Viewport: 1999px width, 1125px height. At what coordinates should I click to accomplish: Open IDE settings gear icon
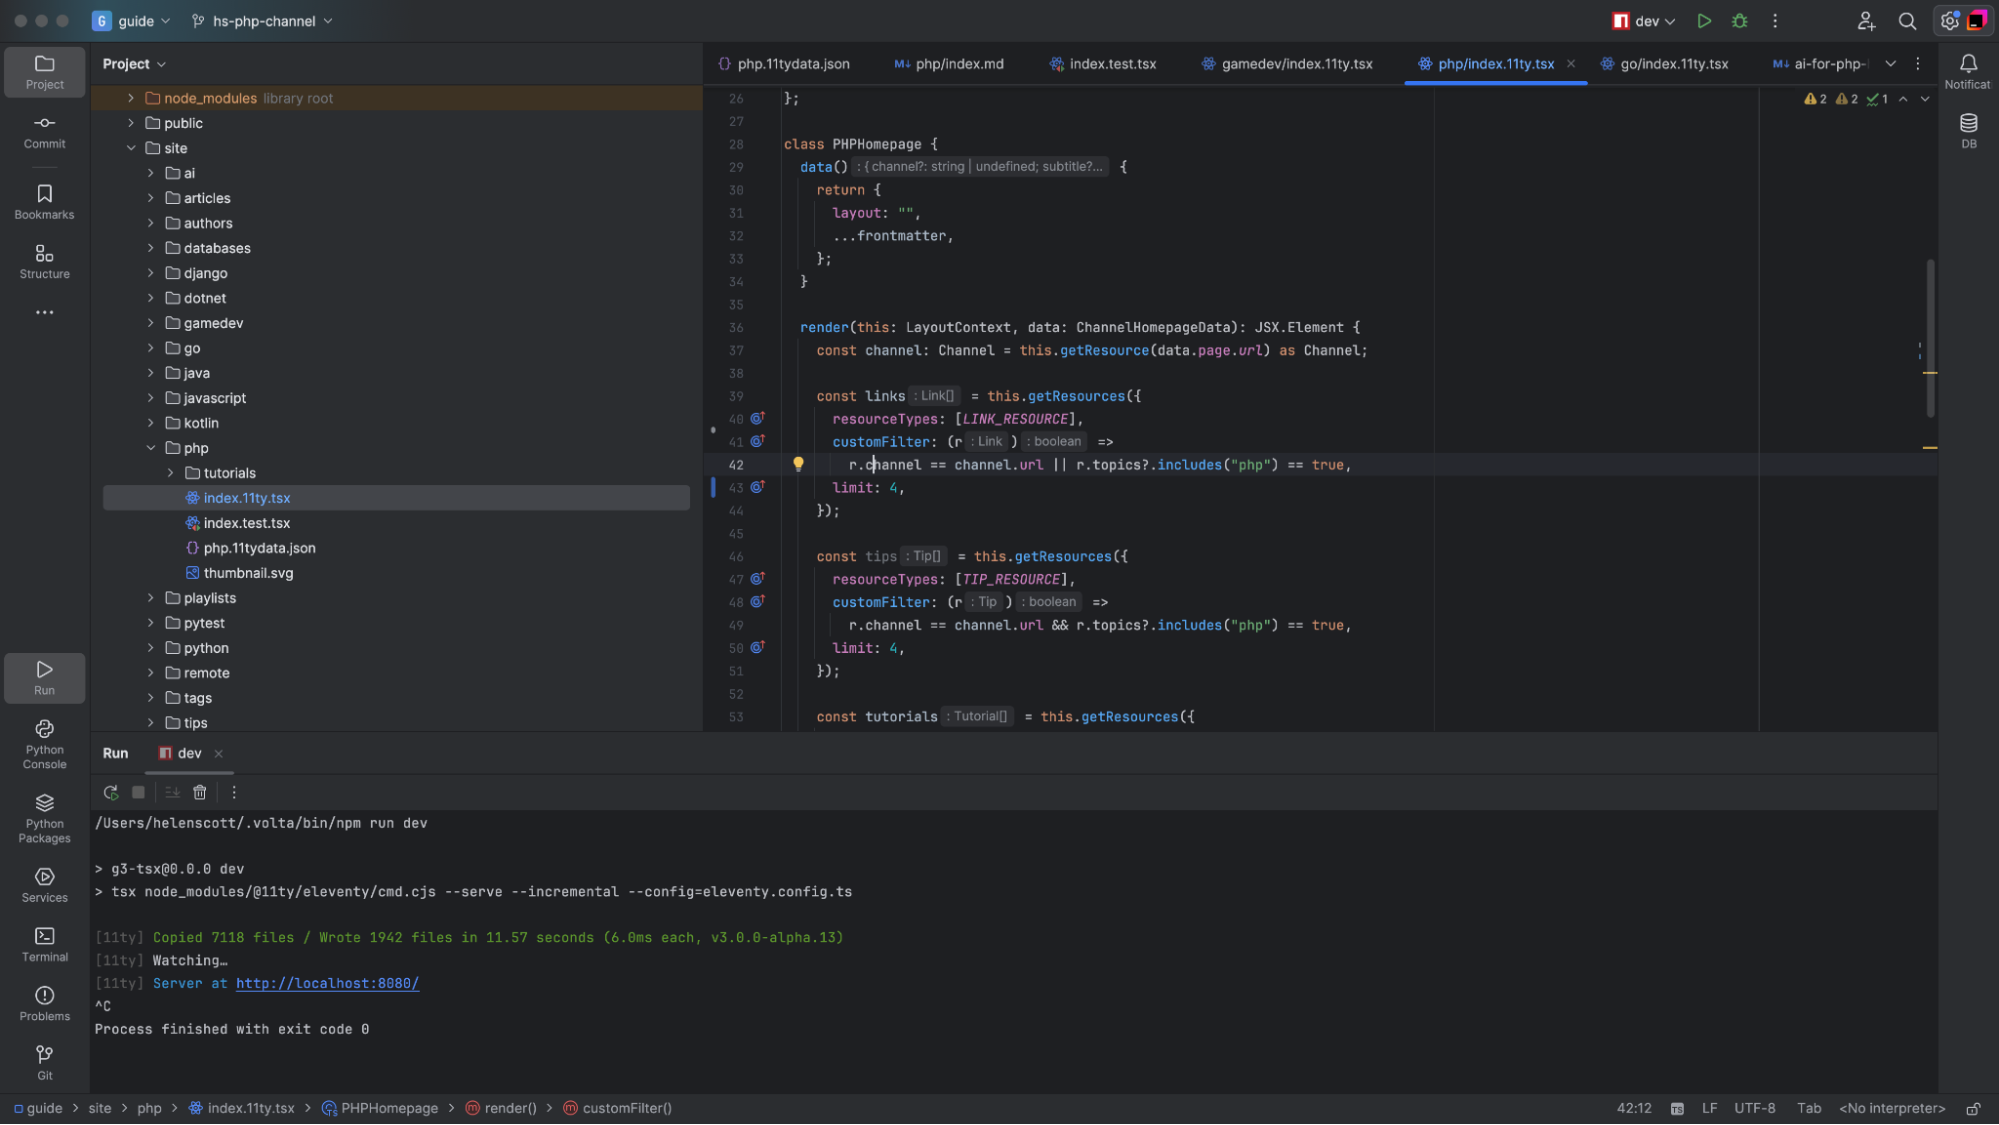pos(1949,21)
